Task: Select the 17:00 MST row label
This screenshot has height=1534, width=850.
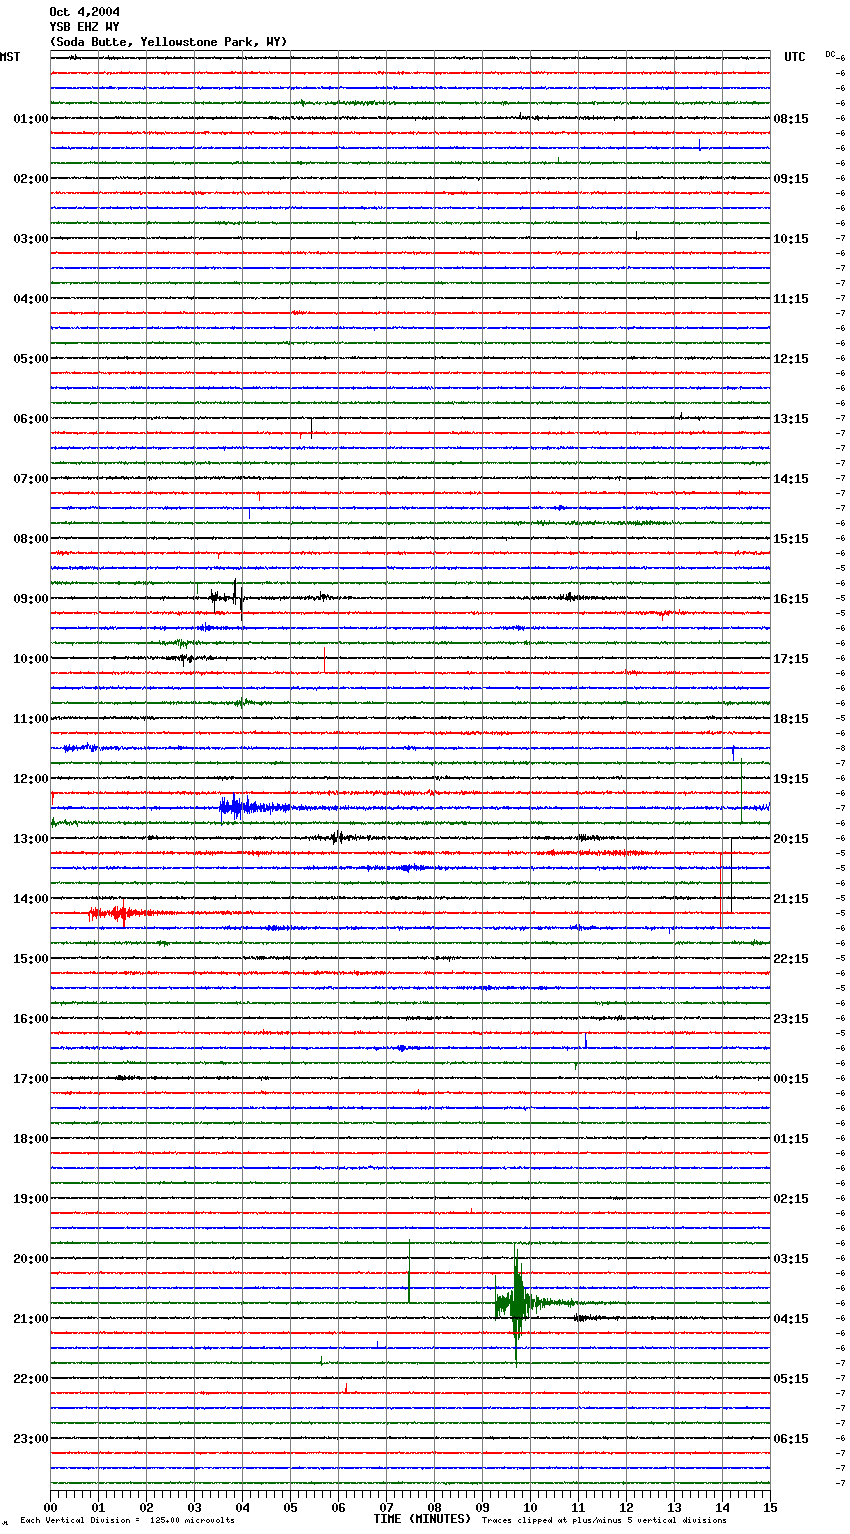Action: point(30,1079)
